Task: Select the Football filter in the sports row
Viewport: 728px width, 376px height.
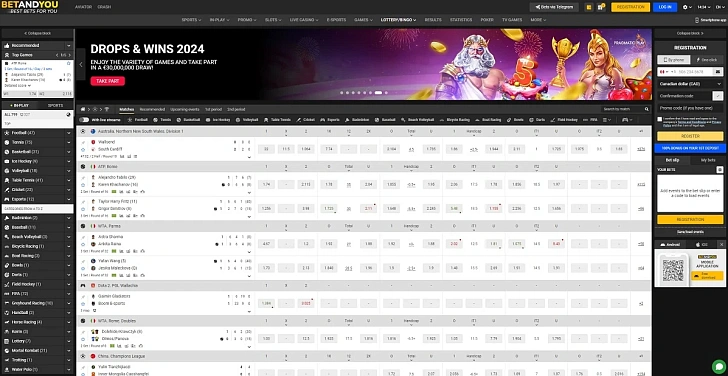Action: [138, 120]
